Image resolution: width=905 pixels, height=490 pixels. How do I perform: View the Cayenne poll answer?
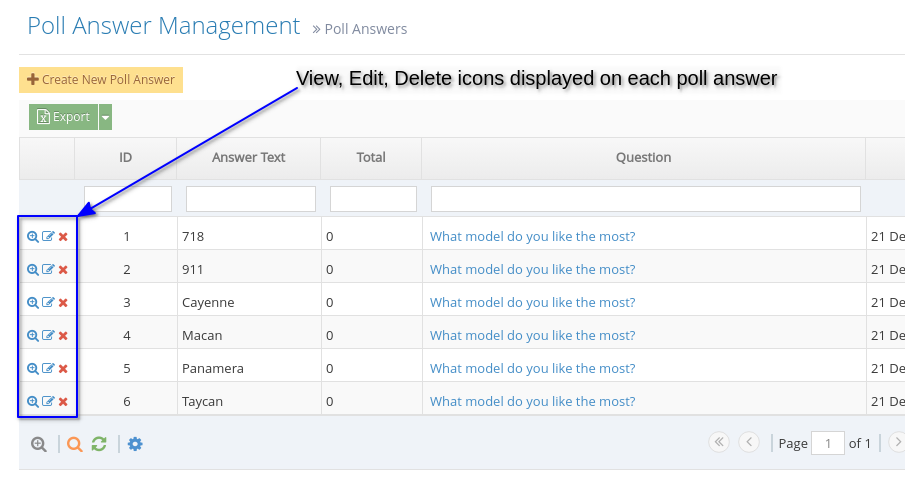tap(33, 302)
